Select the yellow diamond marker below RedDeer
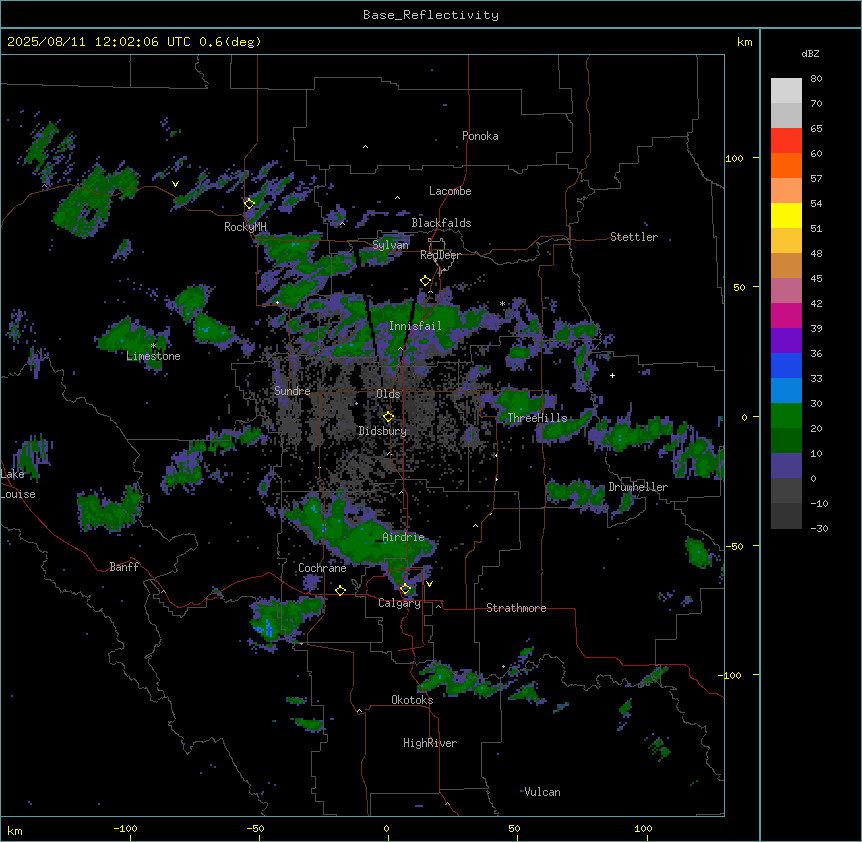This screenshot has height=842, width=862. tap(425, 281)
